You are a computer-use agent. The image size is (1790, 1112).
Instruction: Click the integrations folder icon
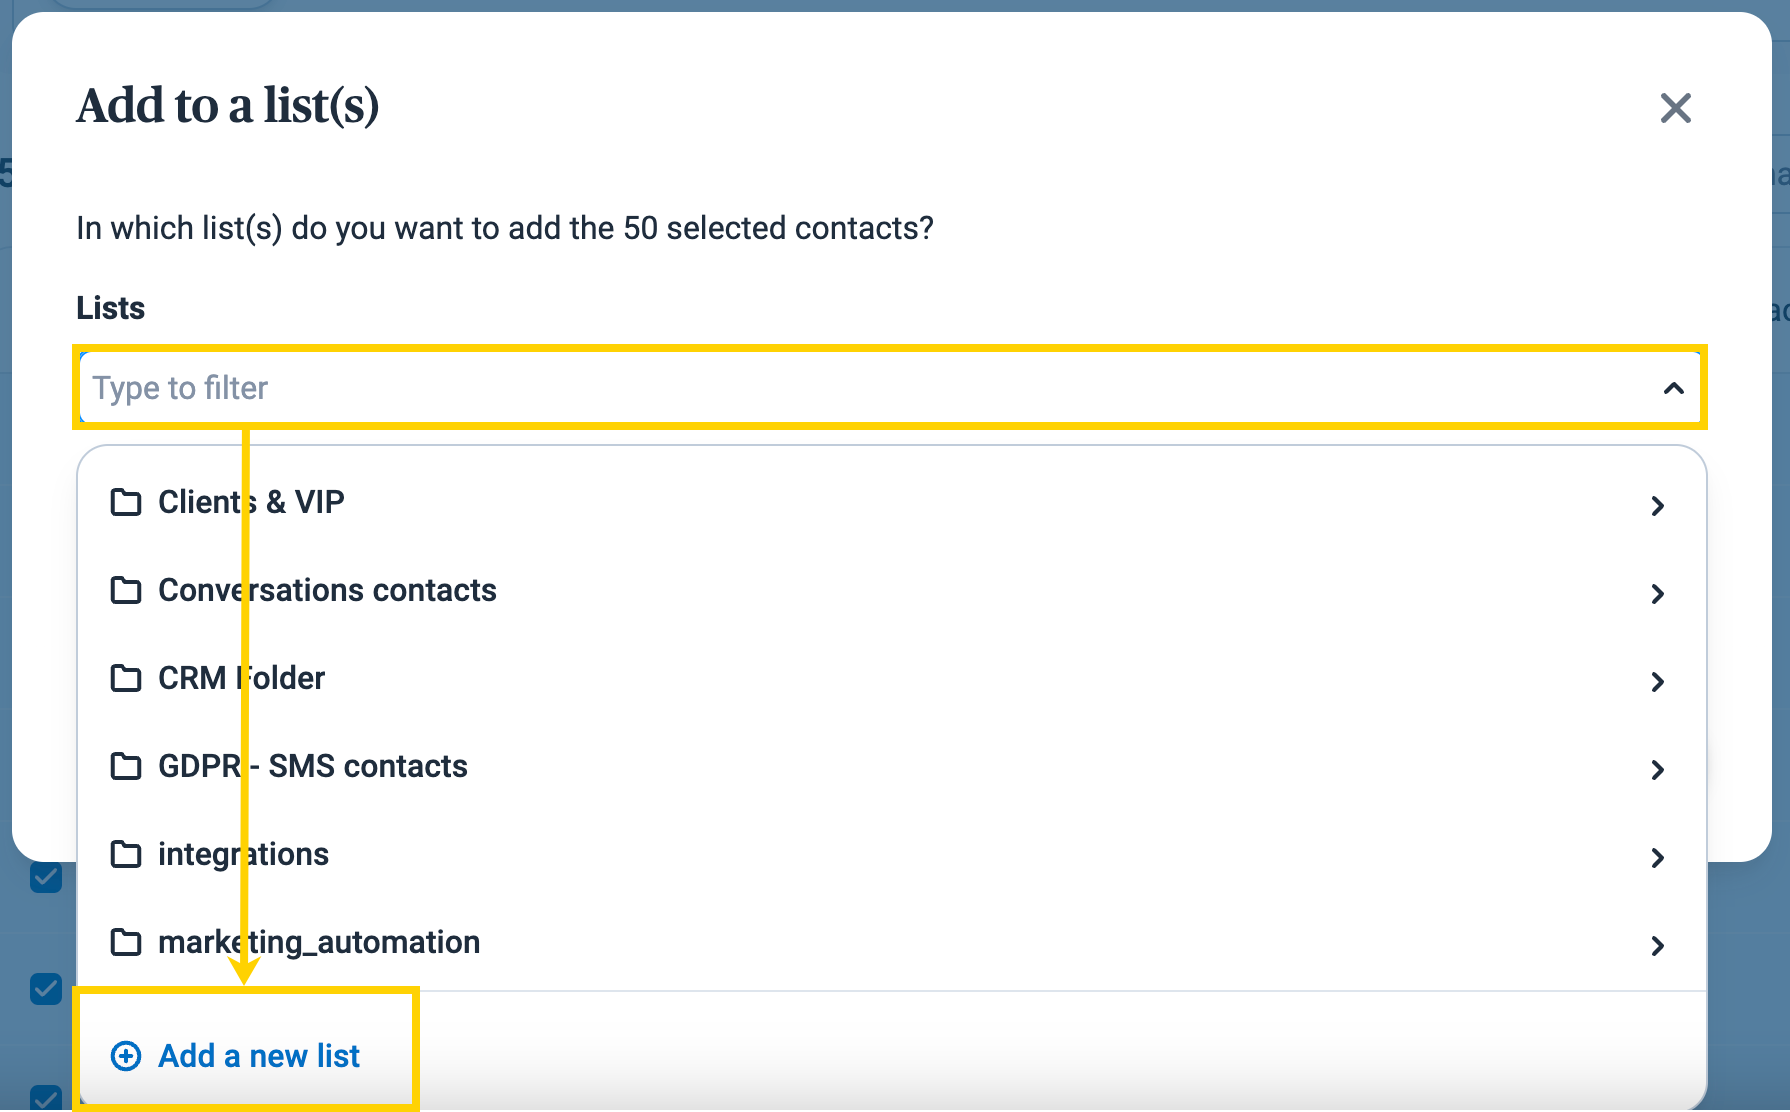[x=125, y=854]
